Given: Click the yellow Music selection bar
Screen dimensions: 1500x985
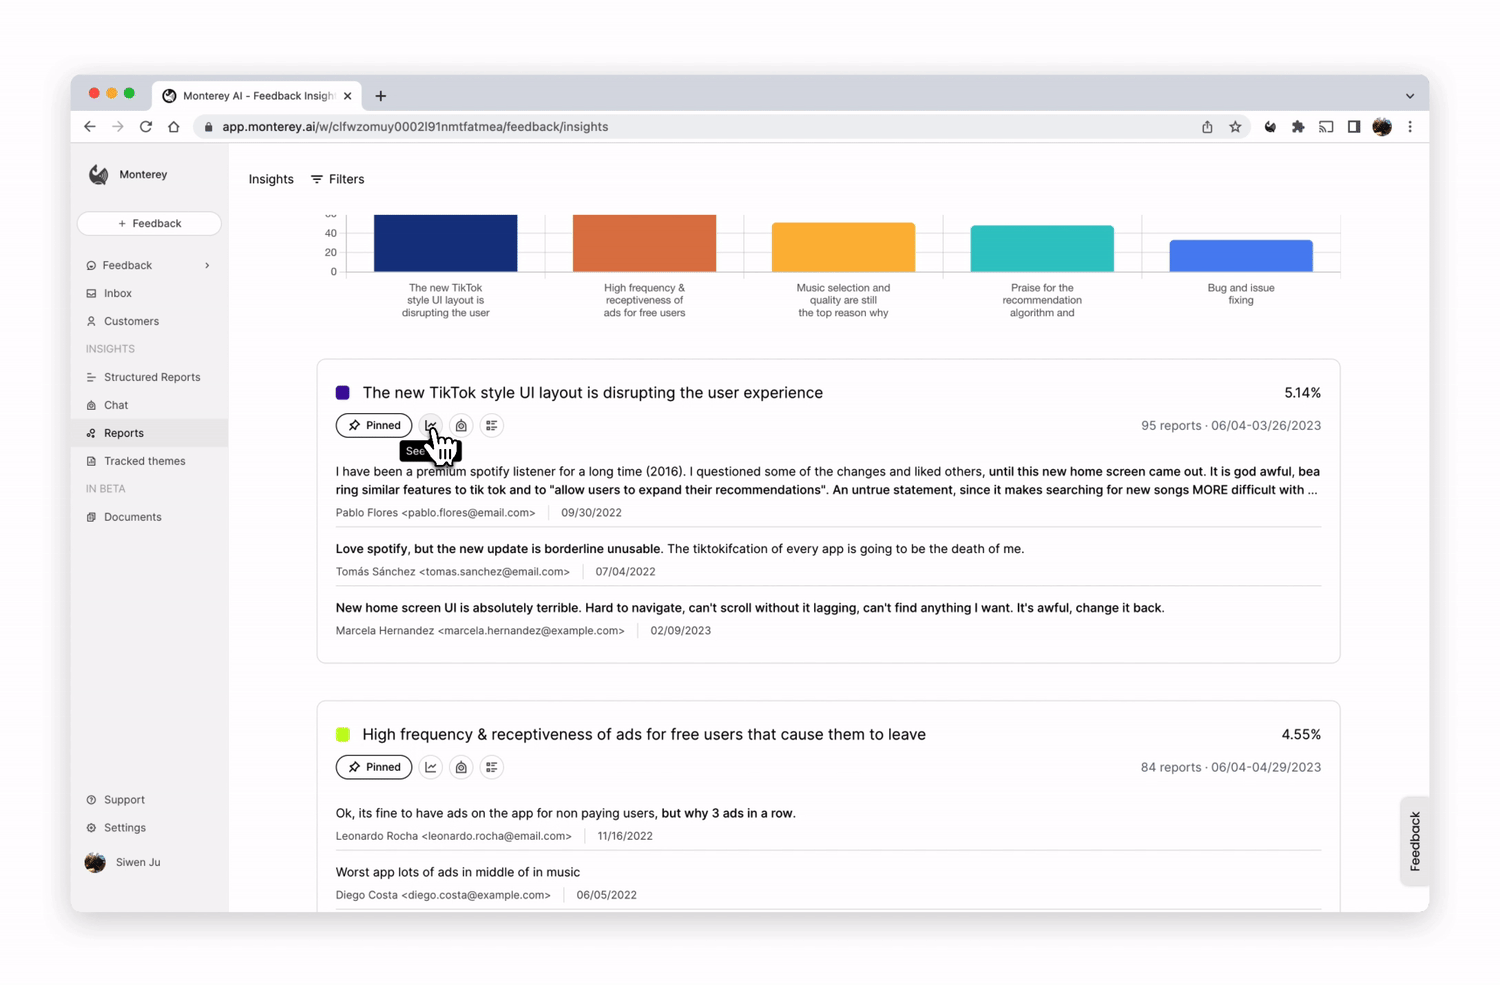Looking at the screenshot, I should point(843,247).
